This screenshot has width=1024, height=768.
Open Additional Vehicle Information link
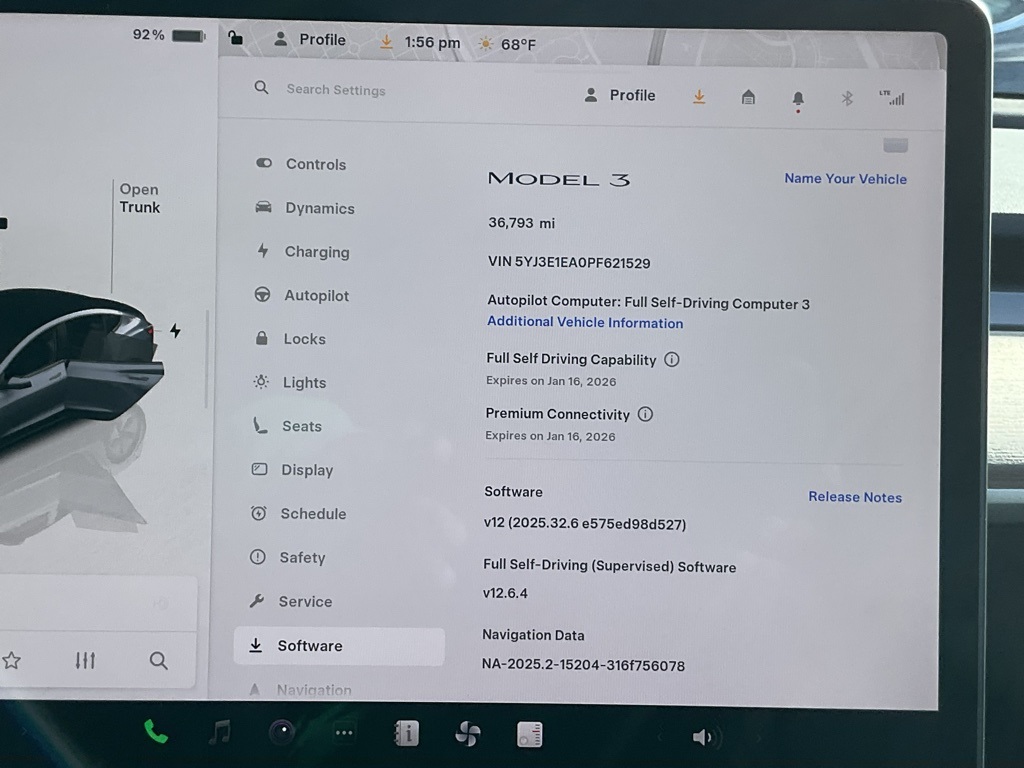[x=585, y=322]
